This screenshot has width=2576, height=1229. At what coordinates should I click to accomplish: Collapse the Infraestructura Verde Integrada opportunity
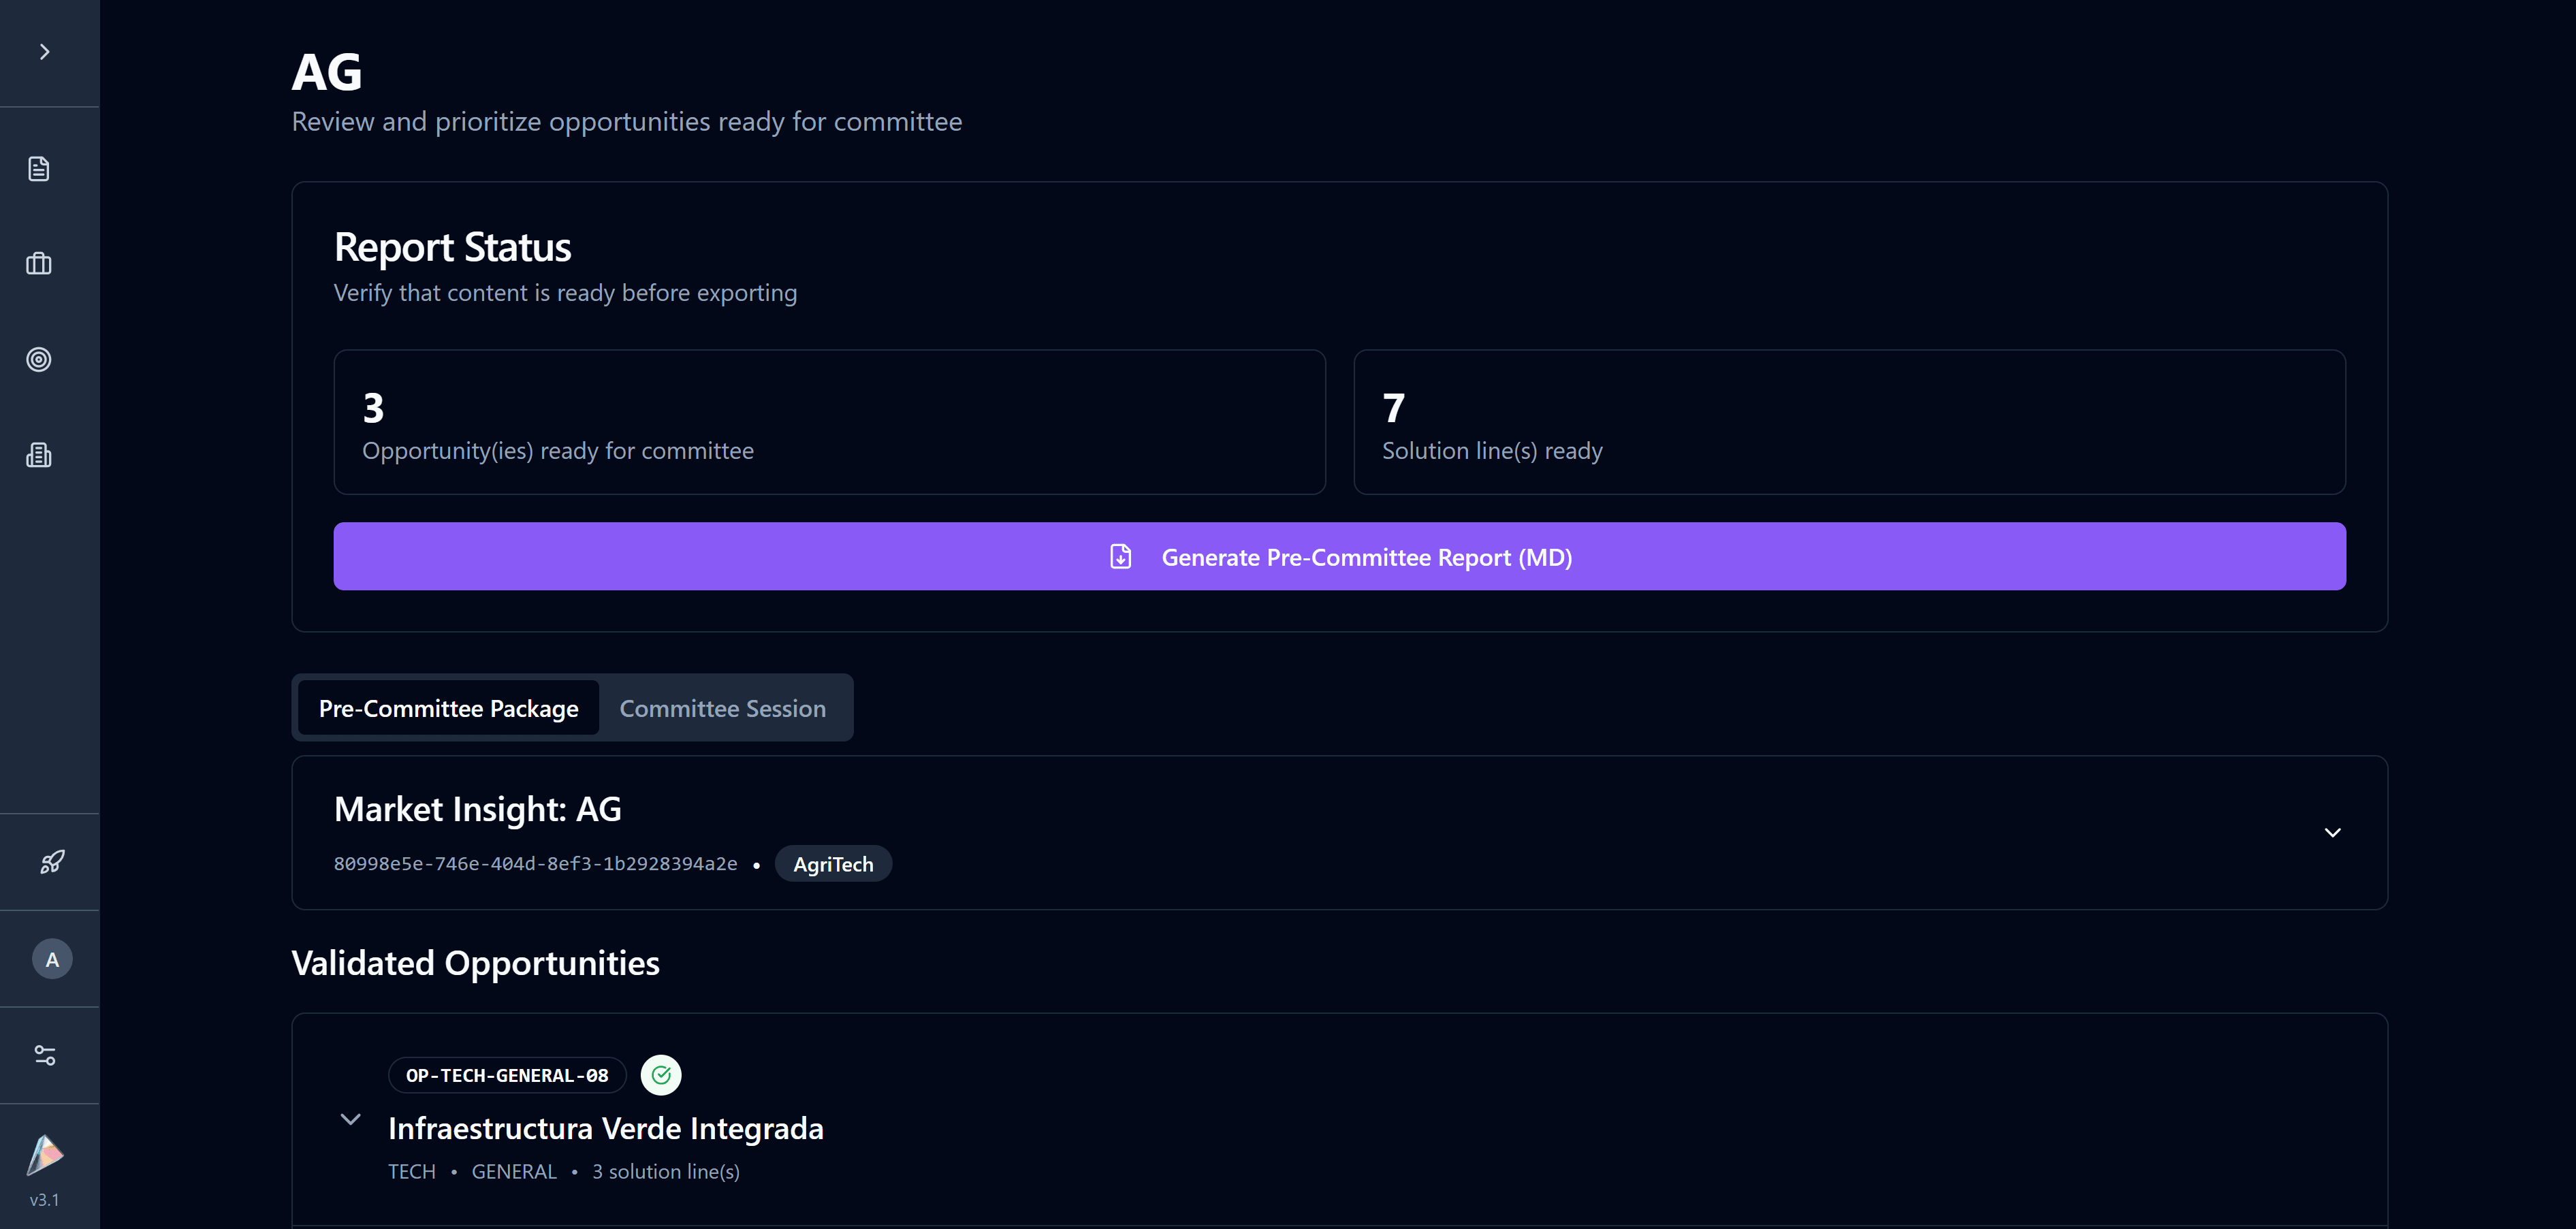point(350,1119)
